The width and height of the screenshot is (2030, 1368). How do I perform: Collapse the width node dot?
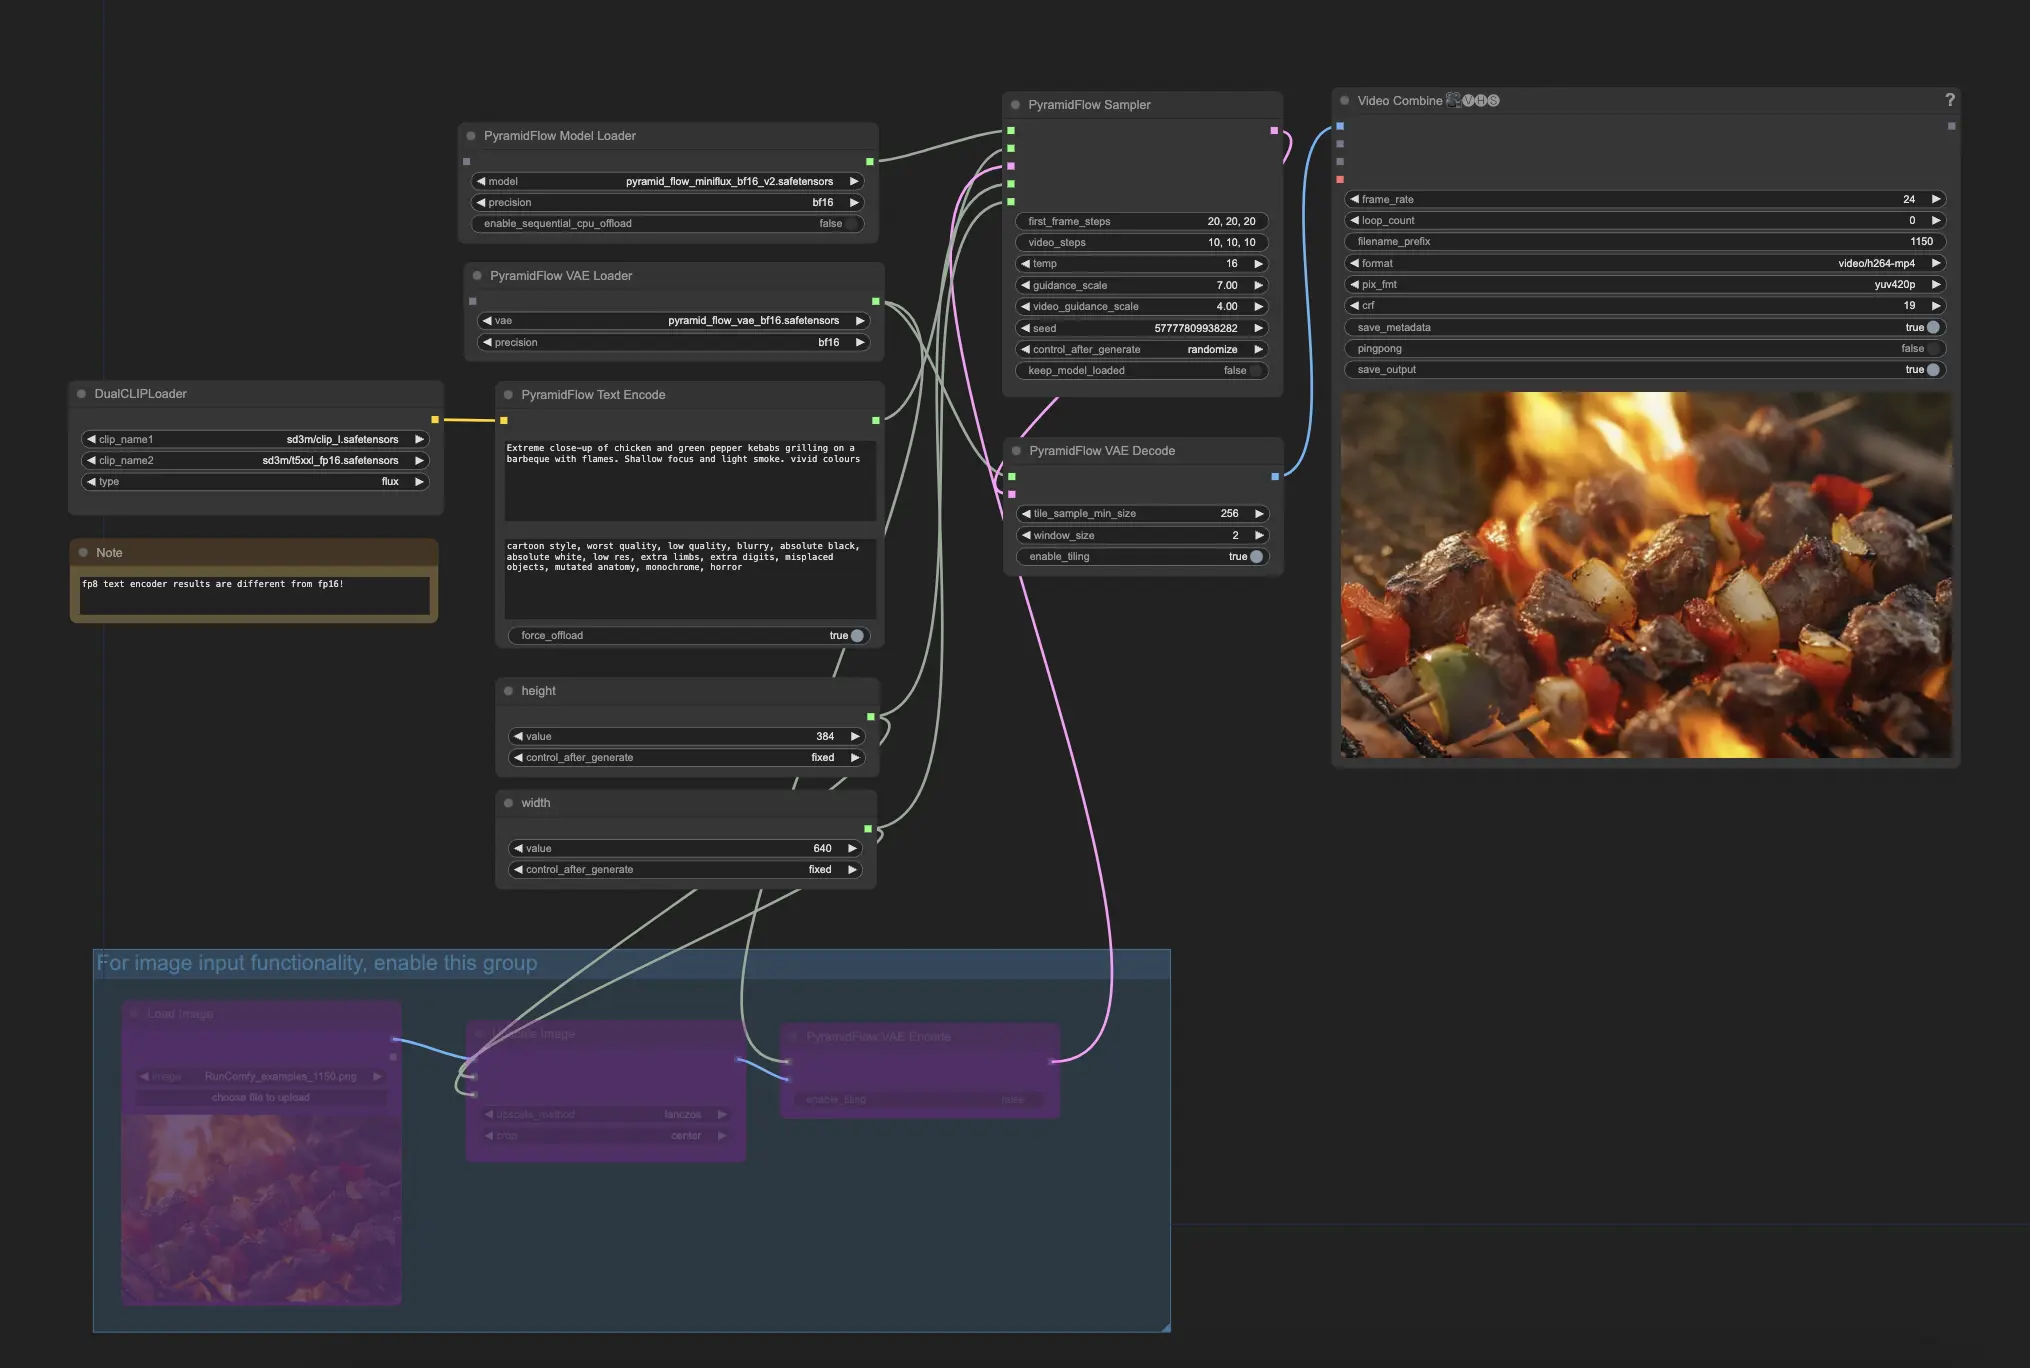pyautogui.click(x=508, y=803)
